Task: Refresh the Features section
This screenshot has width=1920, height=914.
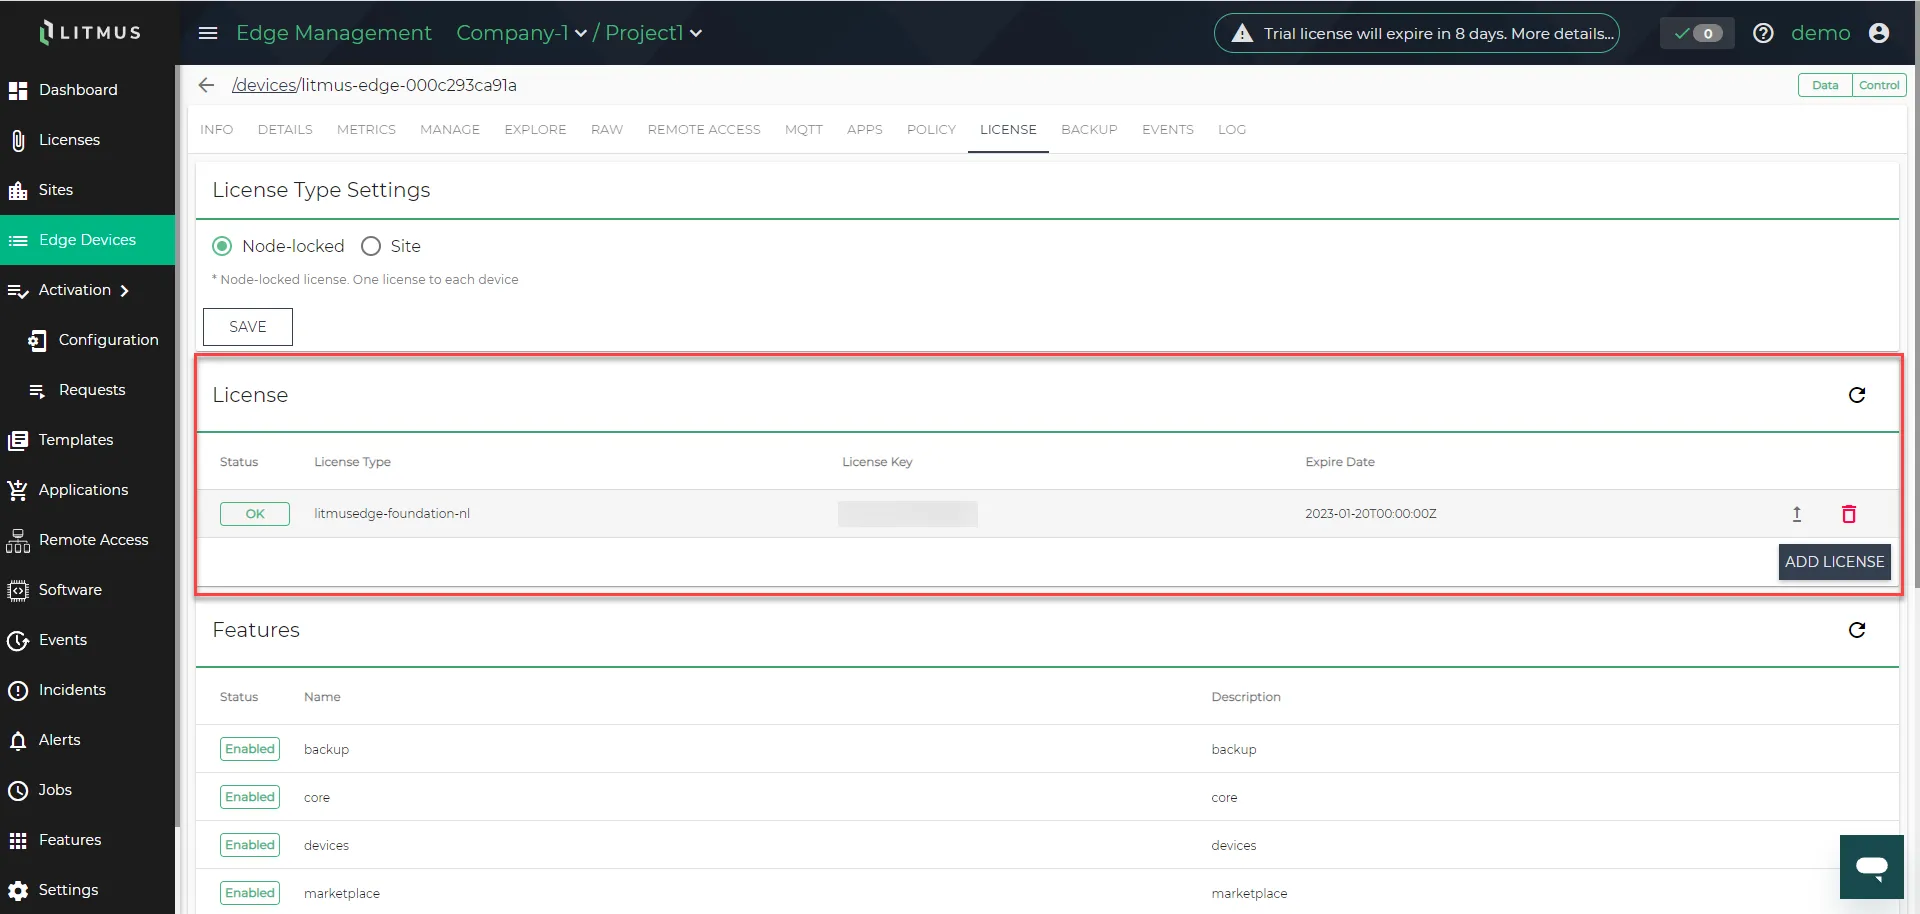Action: [1857, 630]
